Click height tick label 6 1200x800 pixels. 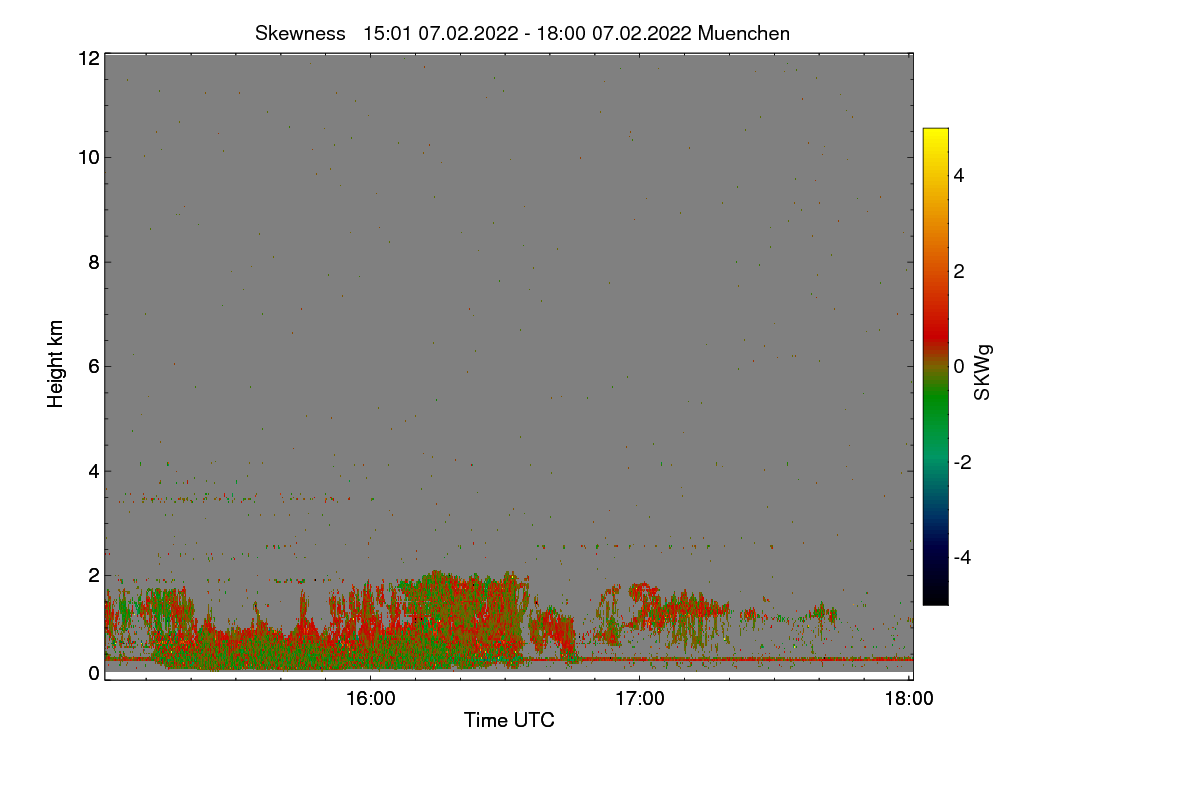click(94, 366)
